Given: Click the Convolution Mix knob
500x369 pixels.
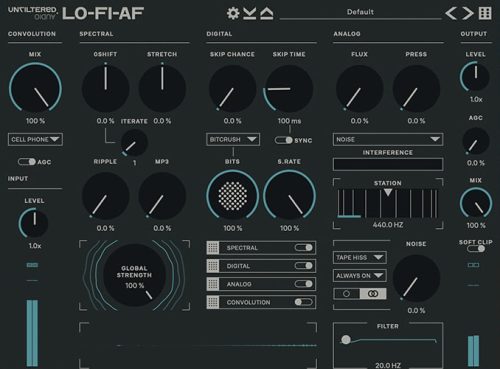Looking at the screenshot, I should 35,89.
